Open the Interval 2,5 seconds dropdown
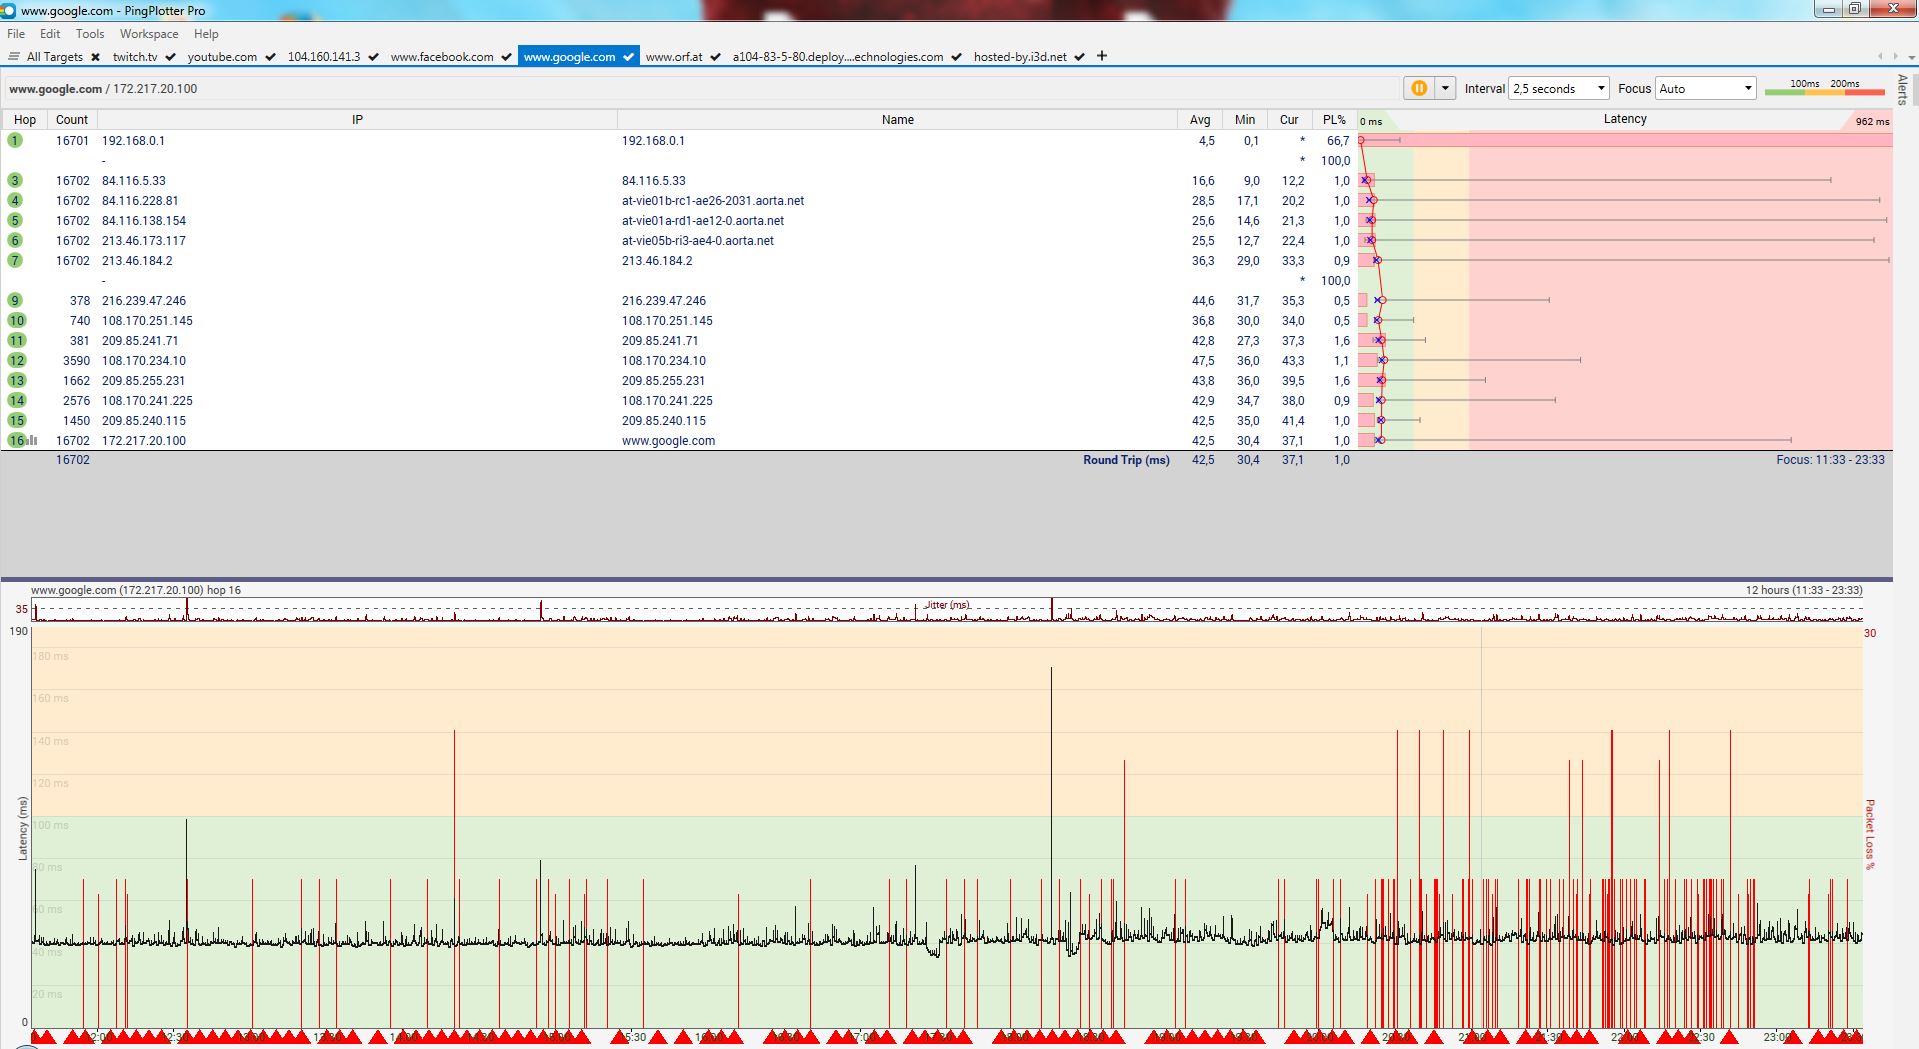Screen dimensions: 1919x1049 (1558, 88)
